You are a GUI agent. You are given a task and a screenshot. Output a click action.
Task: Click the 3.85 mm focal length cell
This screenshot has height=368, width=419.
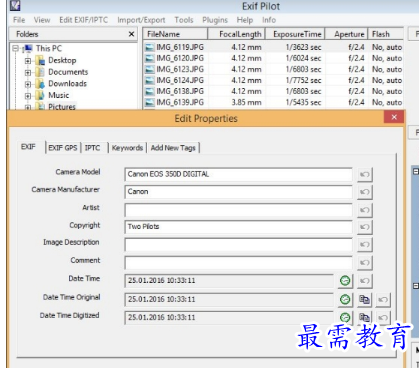(x=246, y=102)
